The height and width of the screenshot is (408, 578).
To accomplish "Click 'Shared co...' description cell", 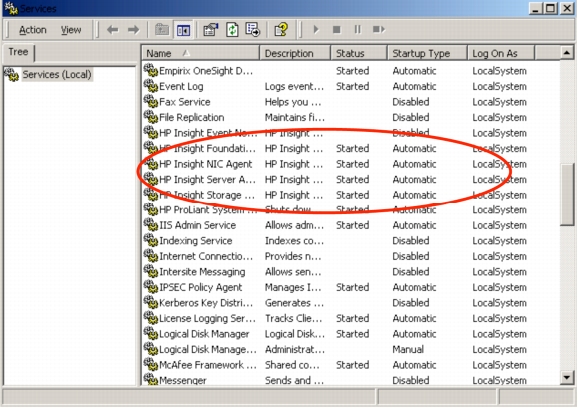I will [x=292, y=365].
